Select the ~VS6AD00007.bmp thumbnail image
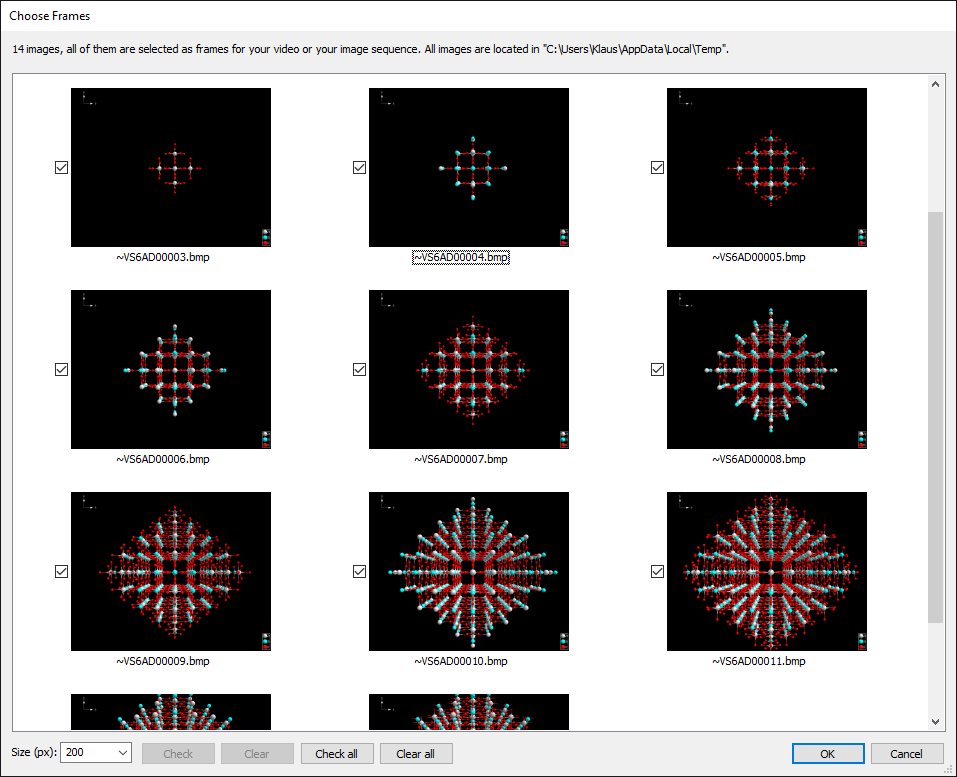957x777 pixels. 468,369
